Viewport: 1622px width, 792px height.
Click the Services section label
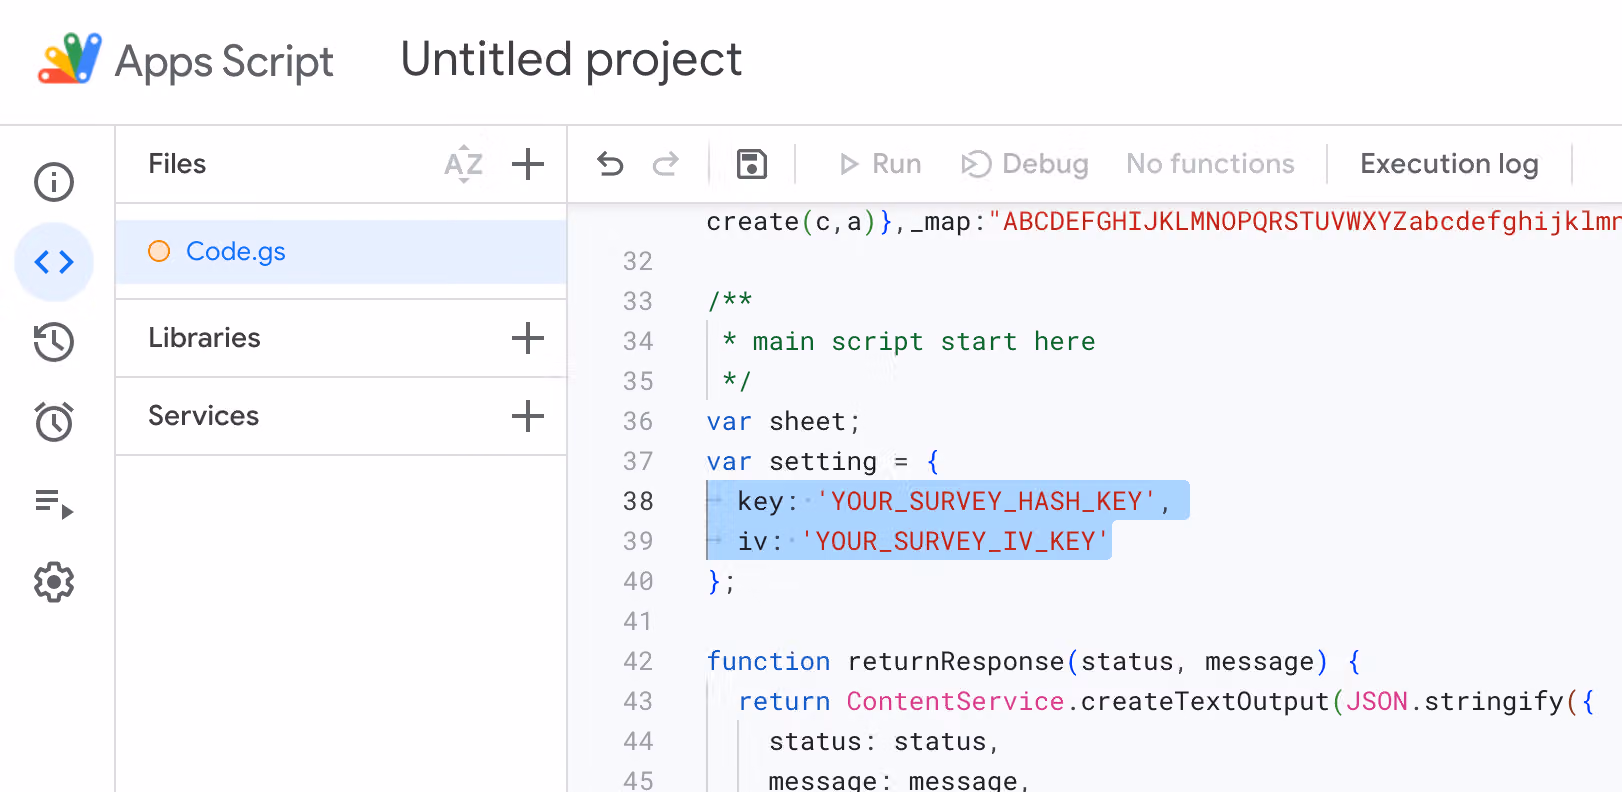pyautogui.click(x=203, y=416)
